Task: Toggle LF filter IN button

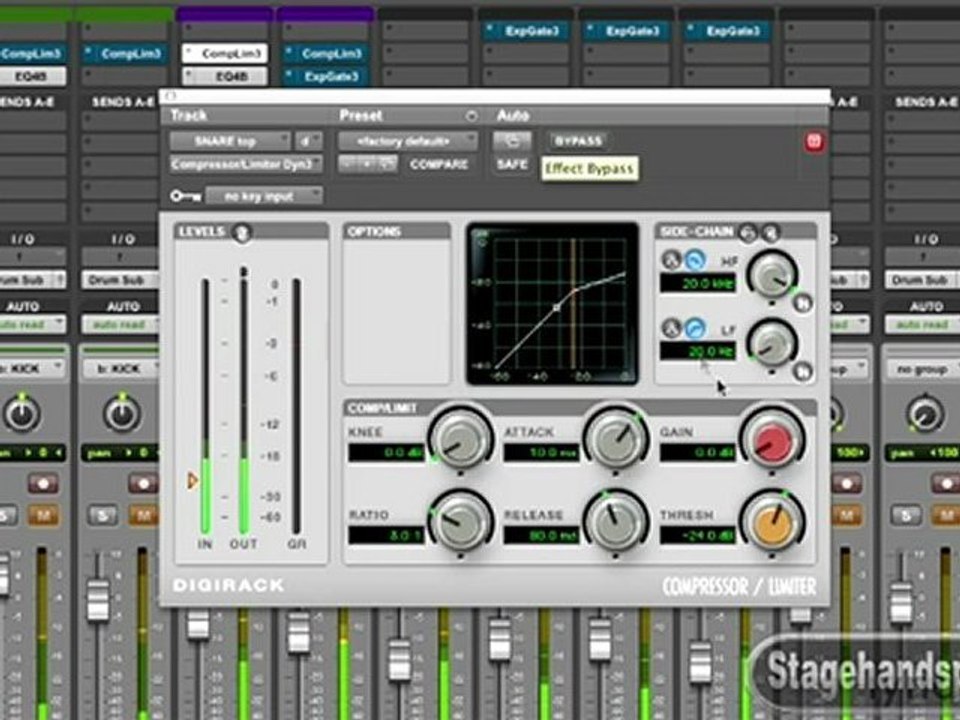Action: tap(803, 370)
